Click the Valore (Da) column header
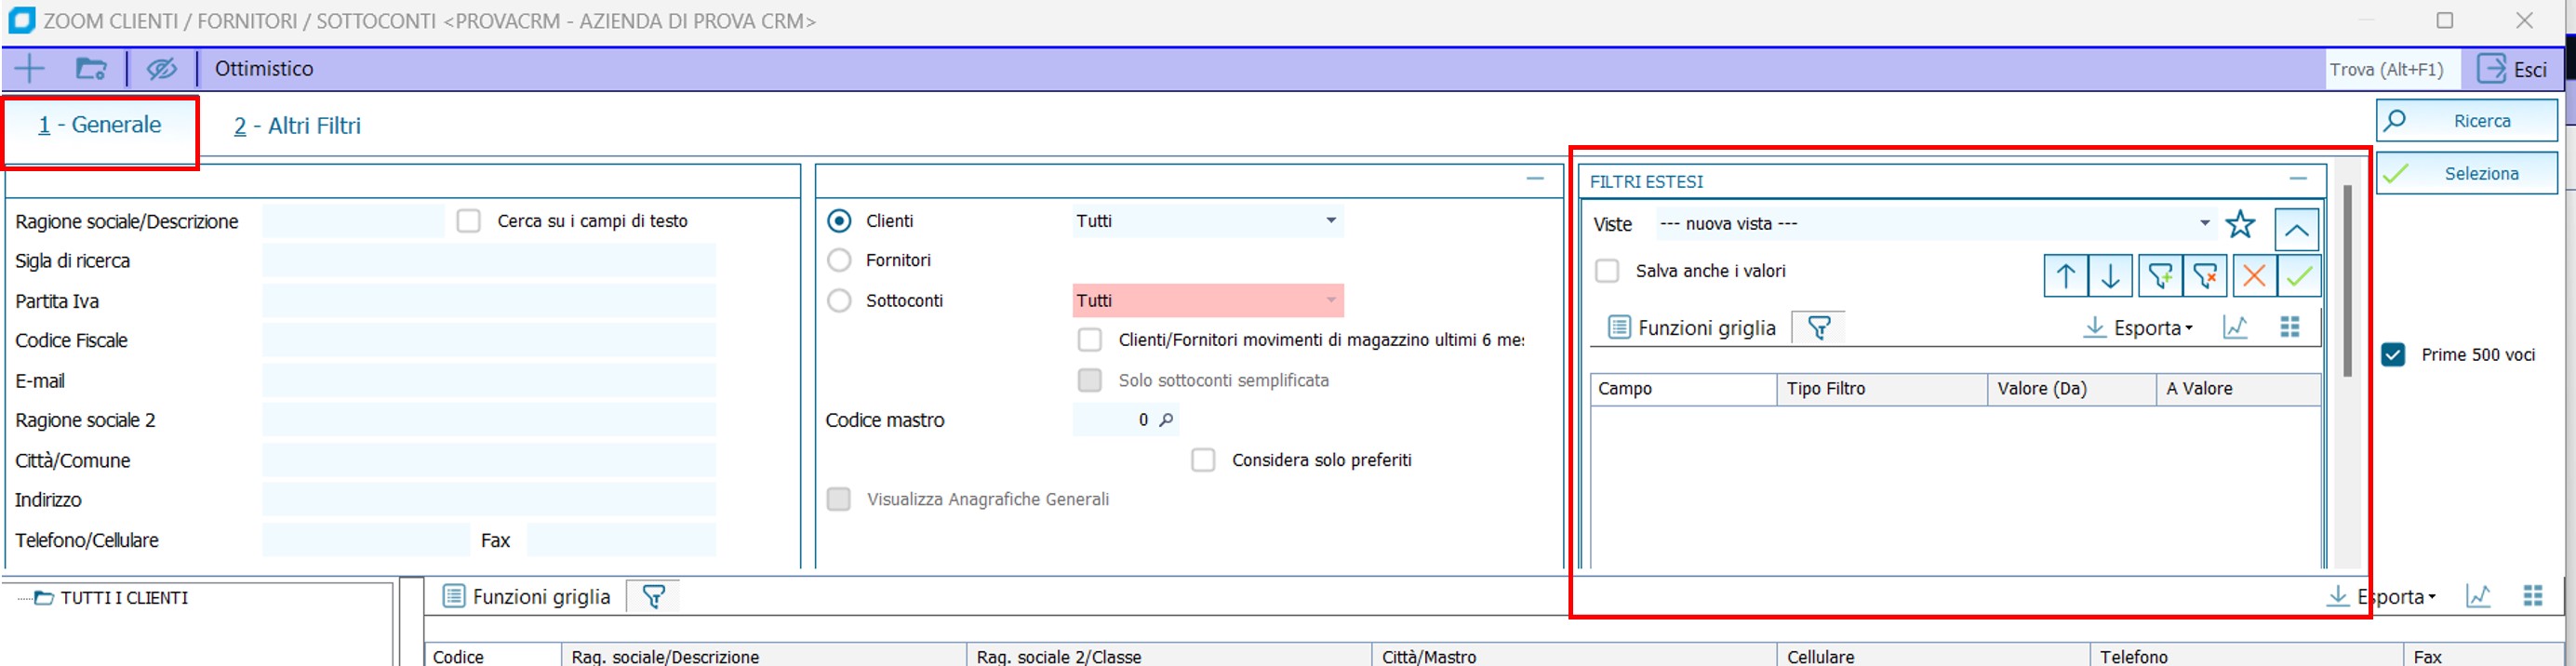Image resolution: width=2576 pixels, height=666 pixels. (2072, 389)
